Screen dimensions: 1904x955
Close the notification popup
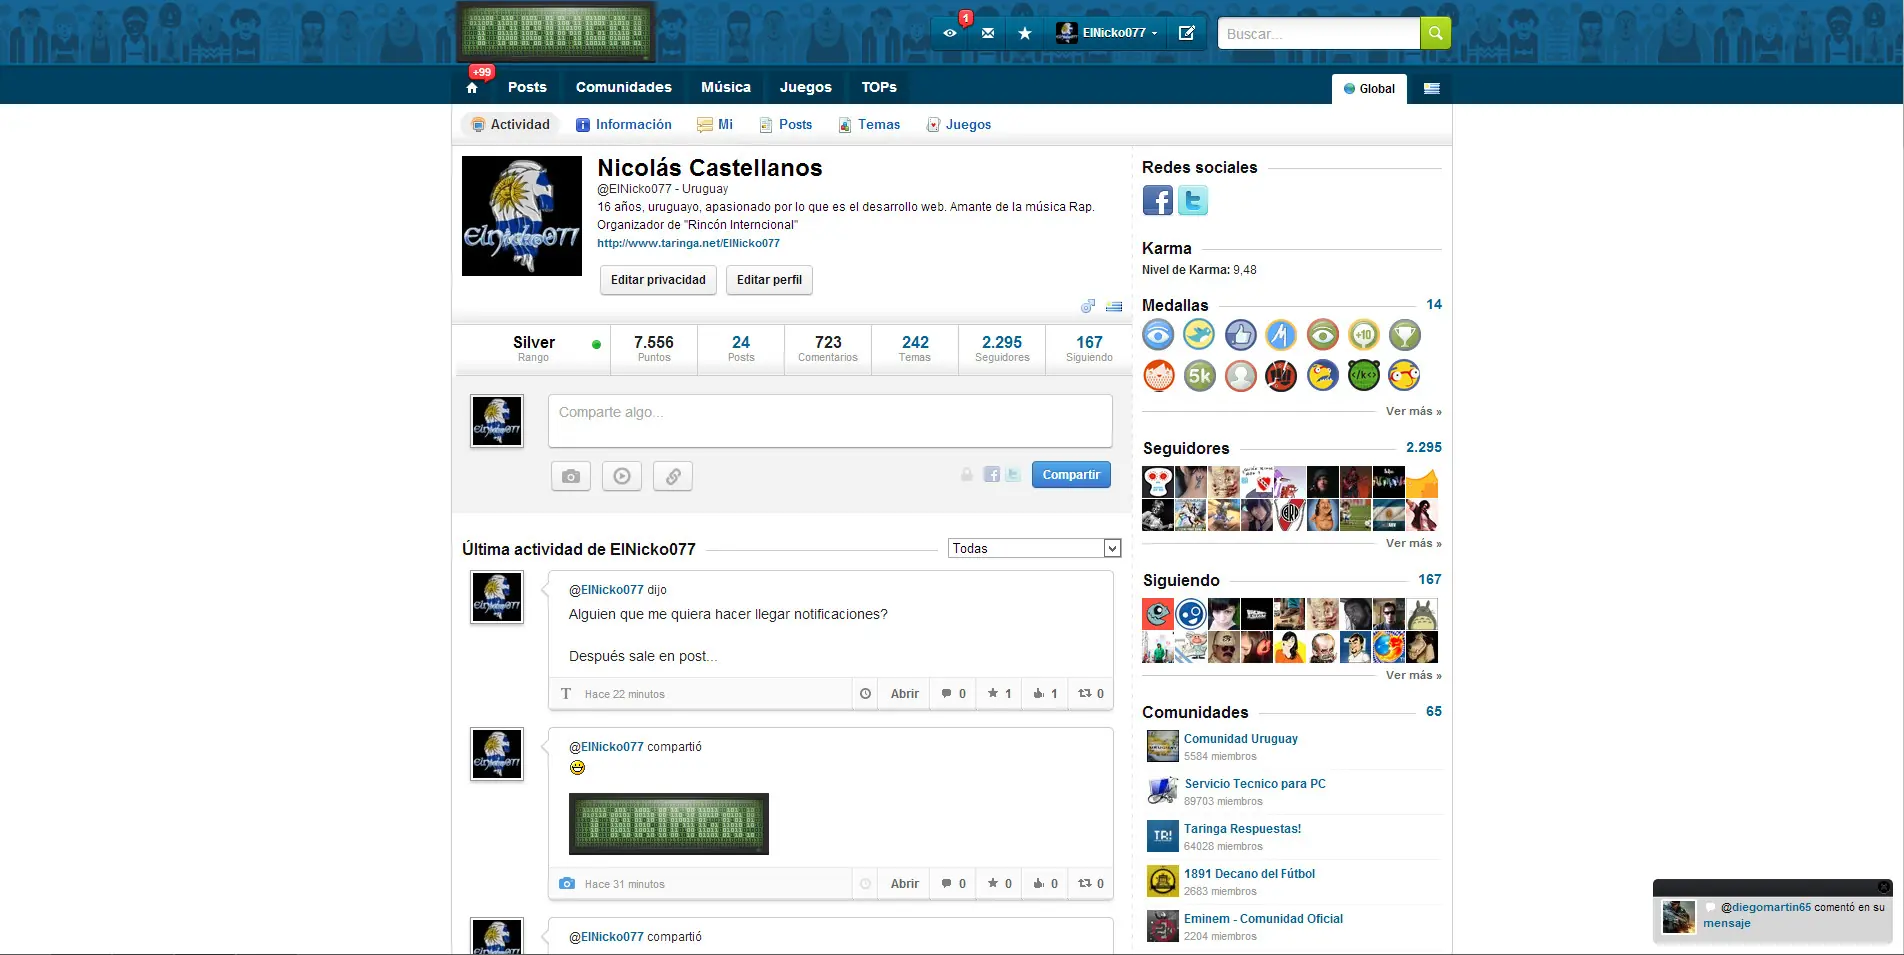(x=1883, y=887)
